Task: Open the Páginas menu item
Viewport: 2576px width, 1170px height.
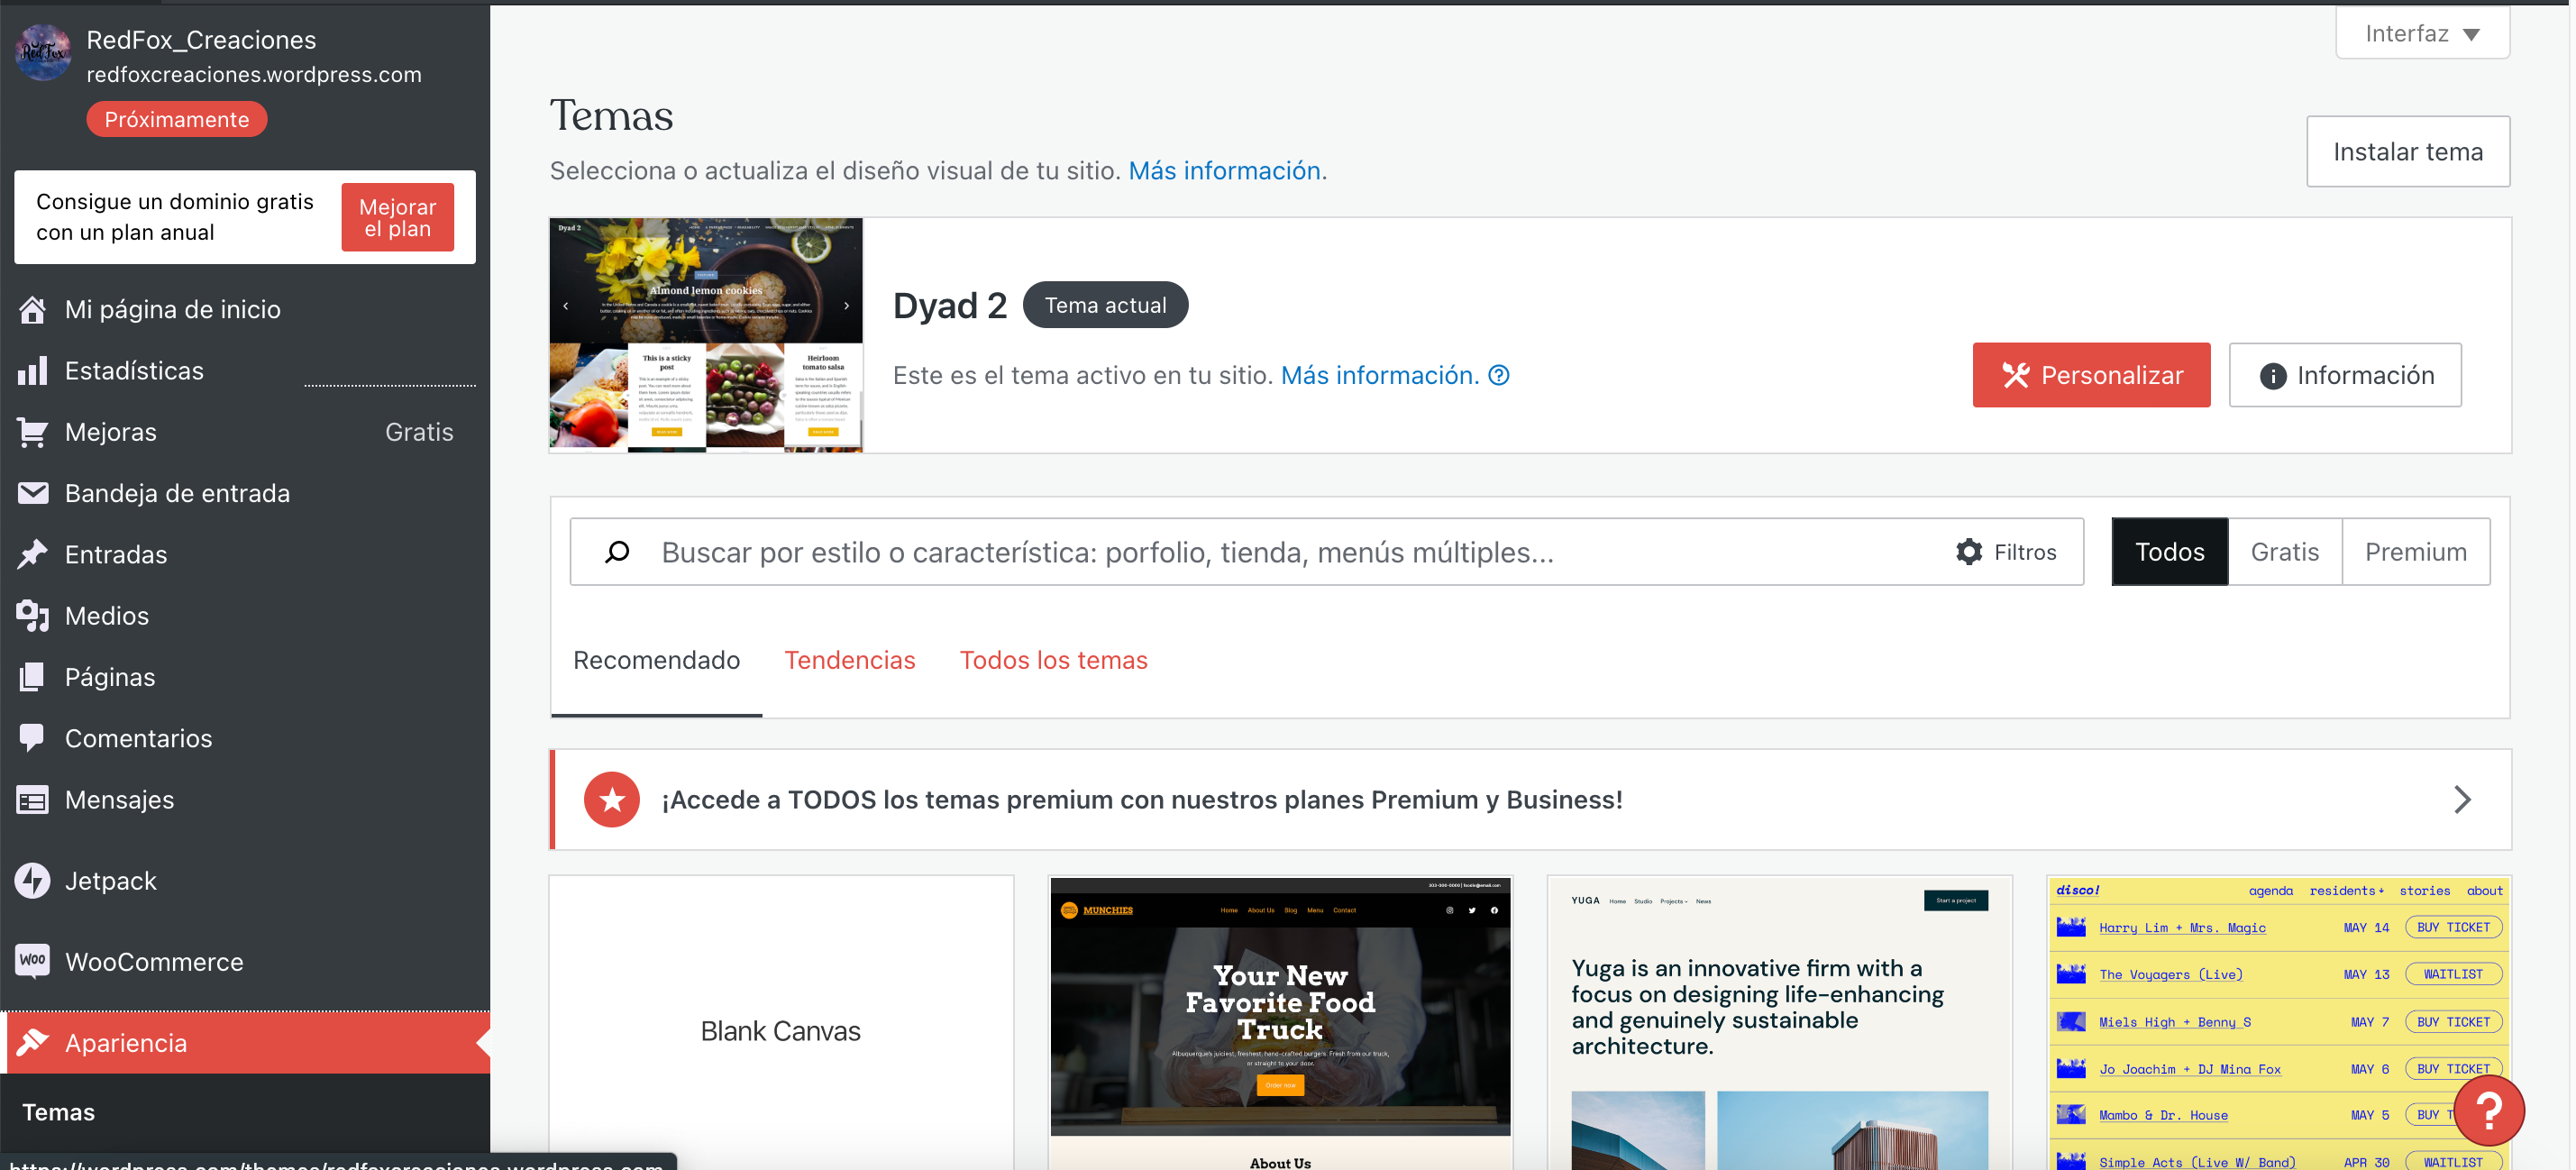Action: coord(245,677)
